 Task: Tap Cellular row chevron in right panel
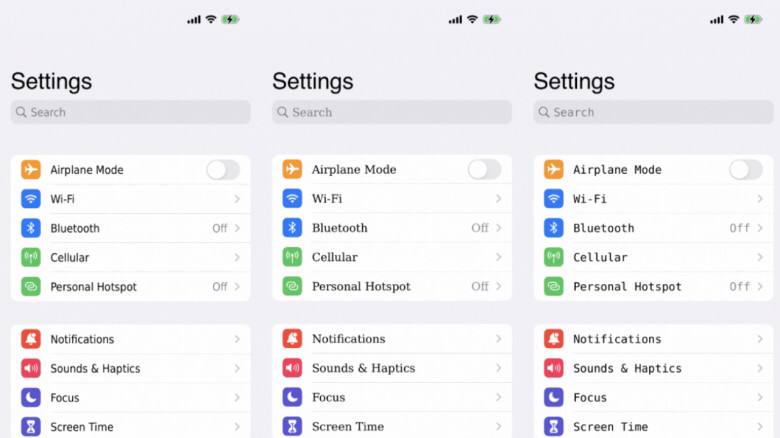point(760,257)
